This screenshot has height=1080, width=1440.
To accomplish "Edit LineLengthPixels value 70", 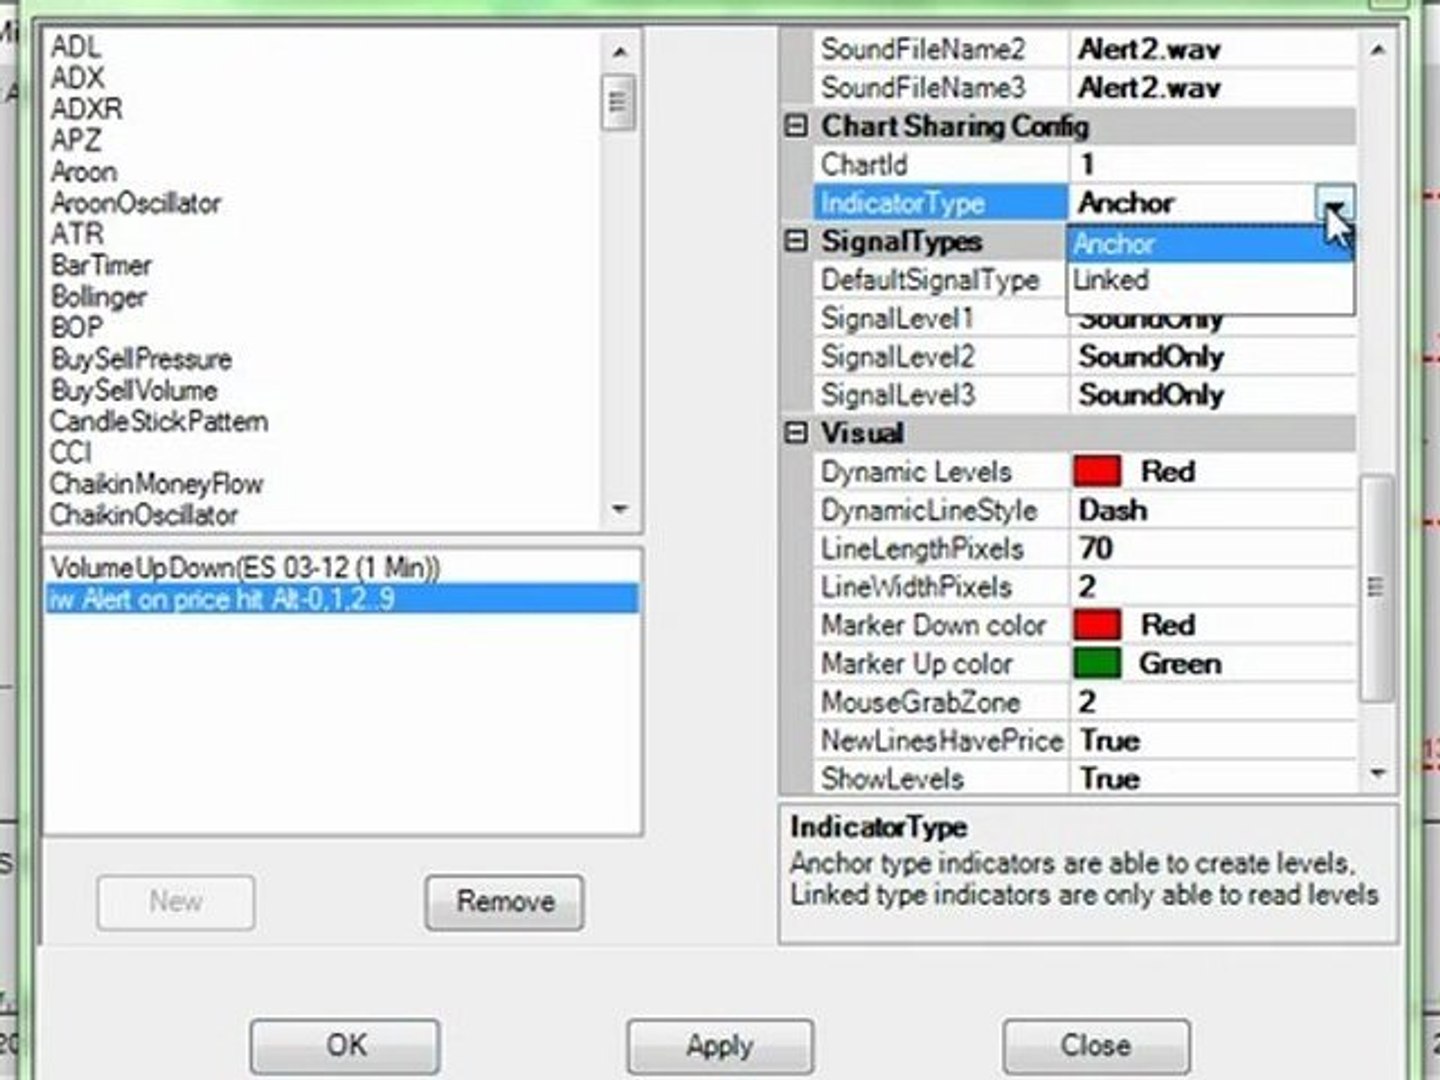I will click(1213, 548).
